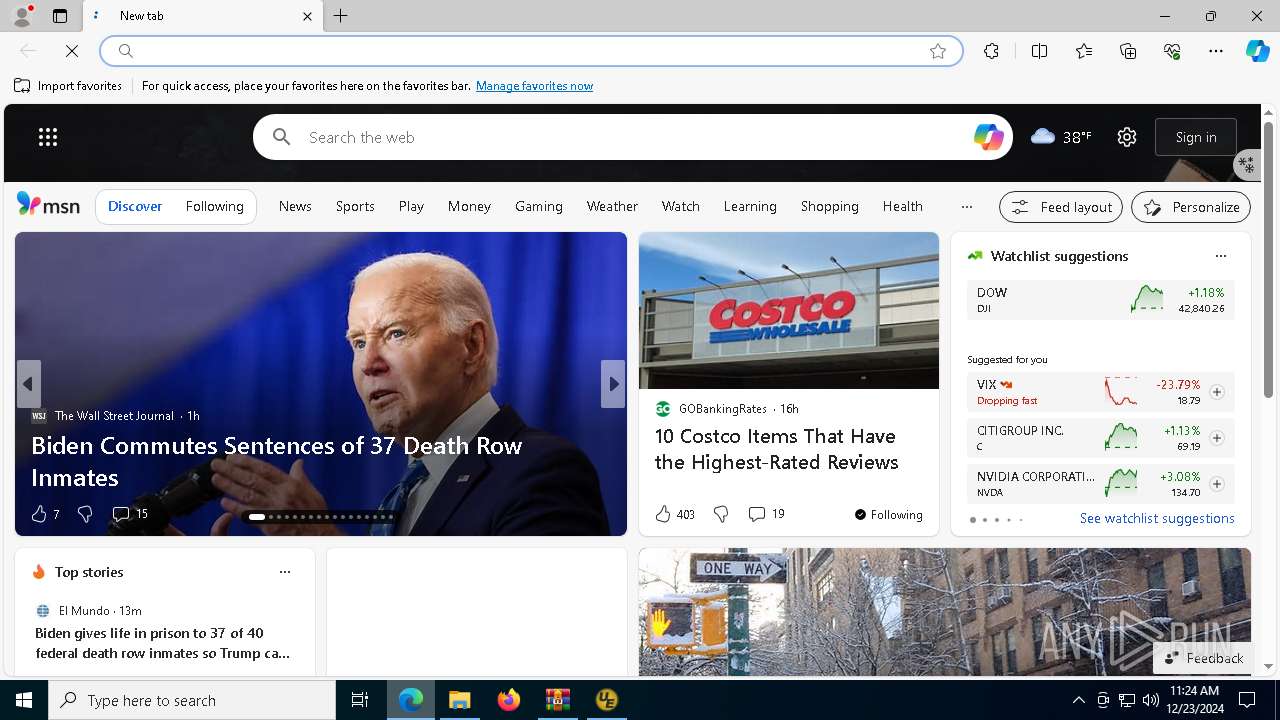The image size is (1280, 720).
Task: Open the MSN apps grid launcher
Action: pos(48,137)
